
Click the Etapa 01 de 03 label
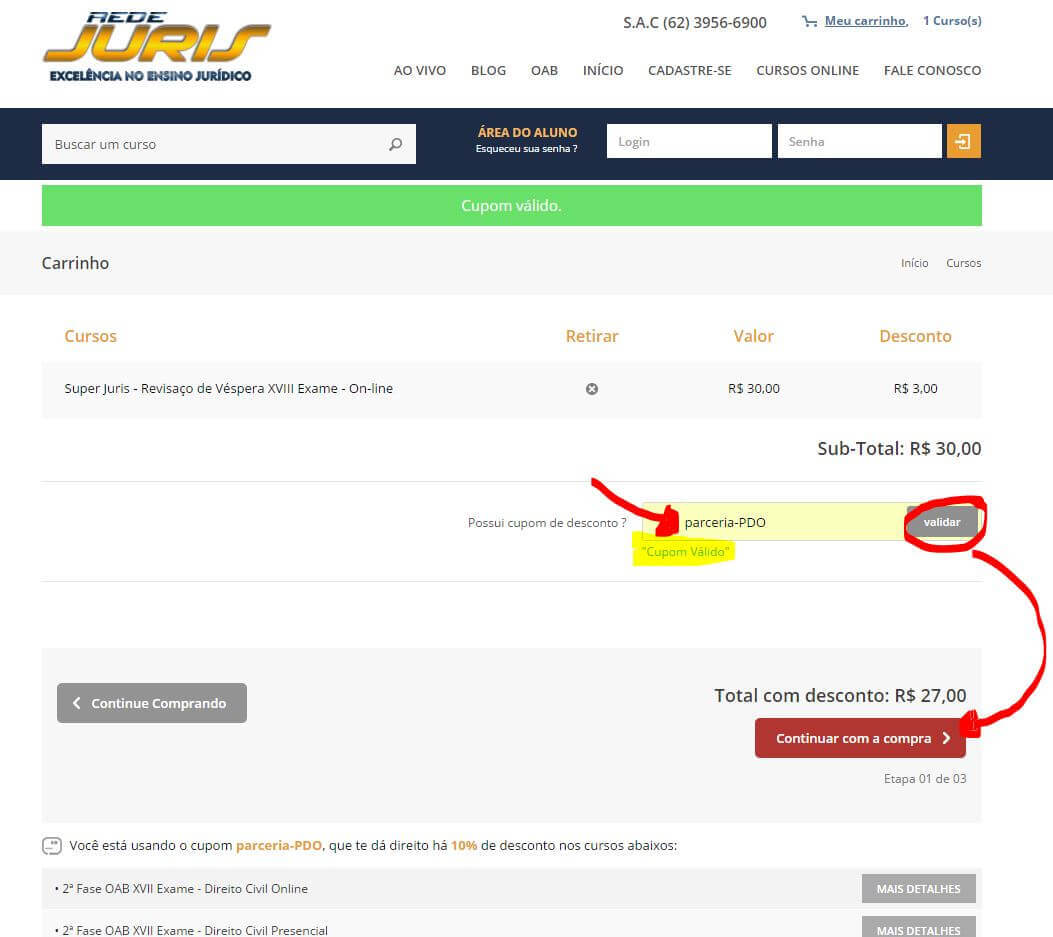925,778
